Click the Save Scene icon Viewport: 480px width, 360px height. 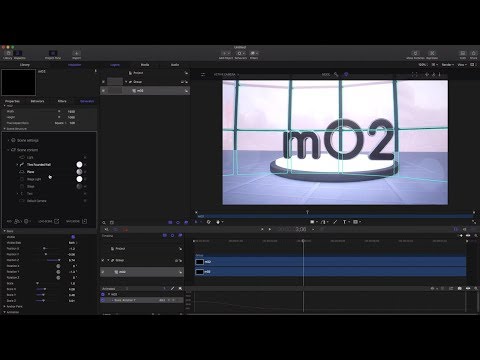[85, 221]
